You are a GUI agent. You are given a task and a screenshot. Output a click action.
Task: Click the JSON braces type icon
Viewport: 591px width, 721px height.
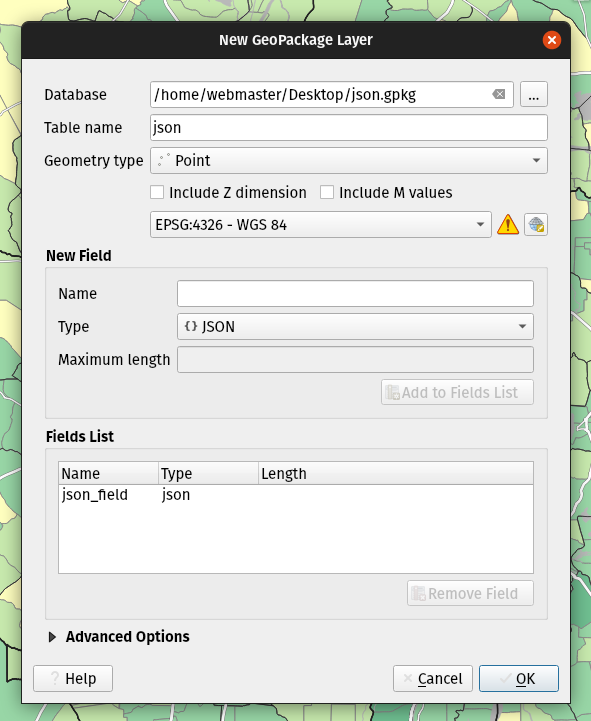click(190, 326)
